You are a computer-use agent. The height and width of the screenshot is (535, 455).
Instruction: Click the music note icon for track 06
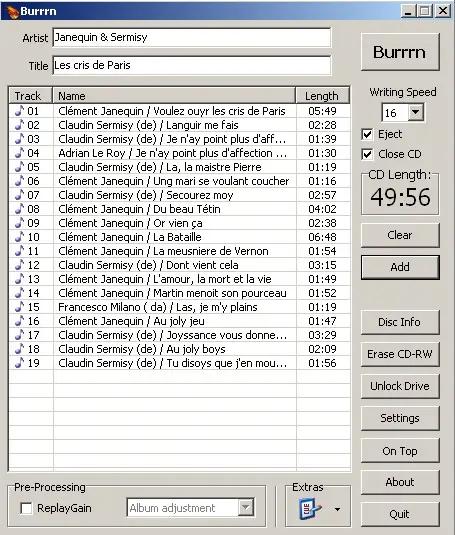click(x=20, y=180)
